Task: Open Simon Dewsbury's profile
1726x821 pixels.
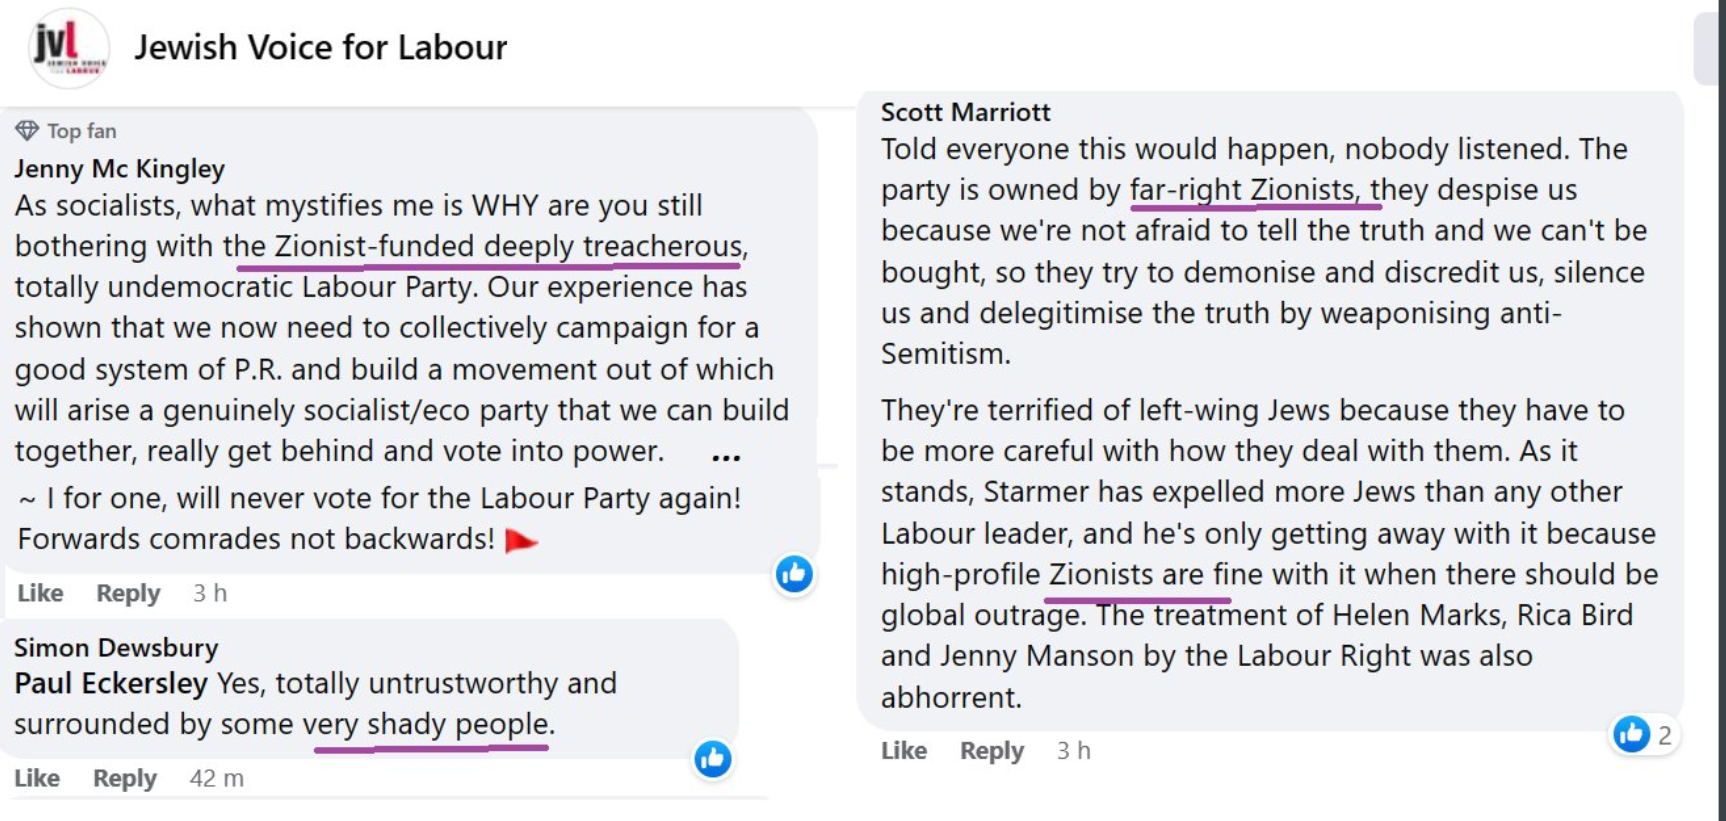Action: pyautogui.click(x=116, y=648)
